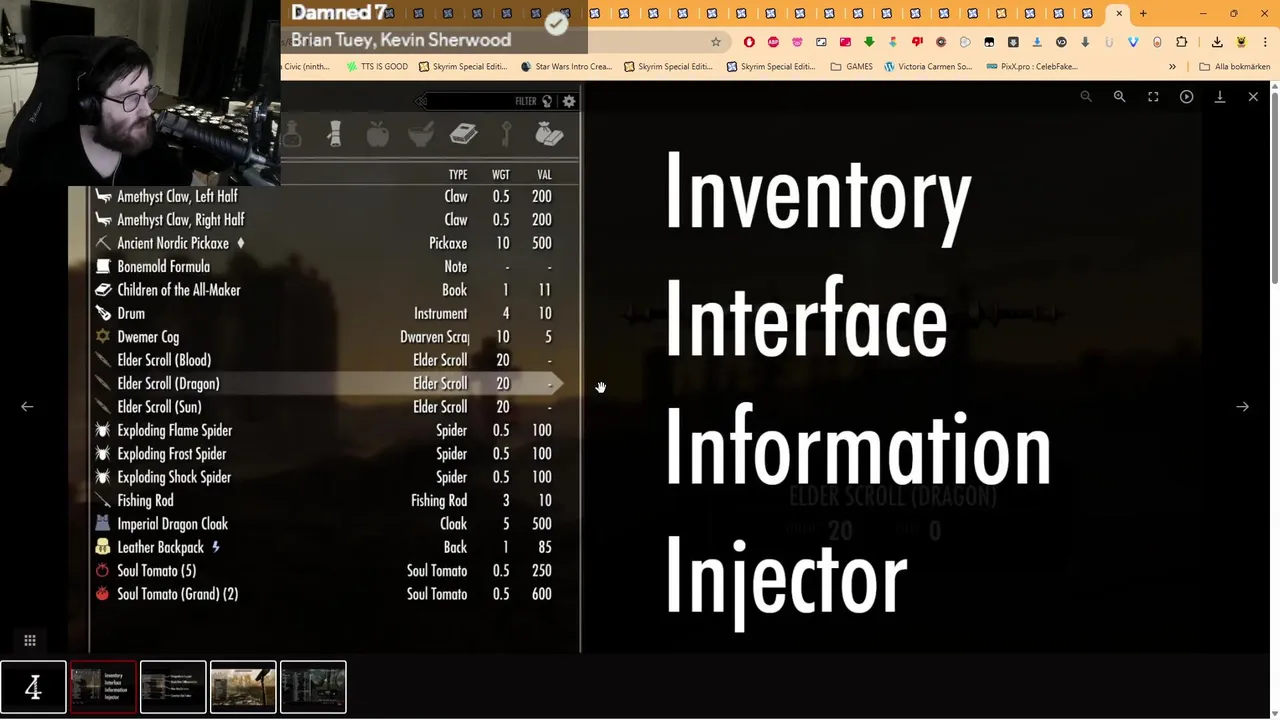Open the Extensions puzzle piece menu

(1182, 42)
